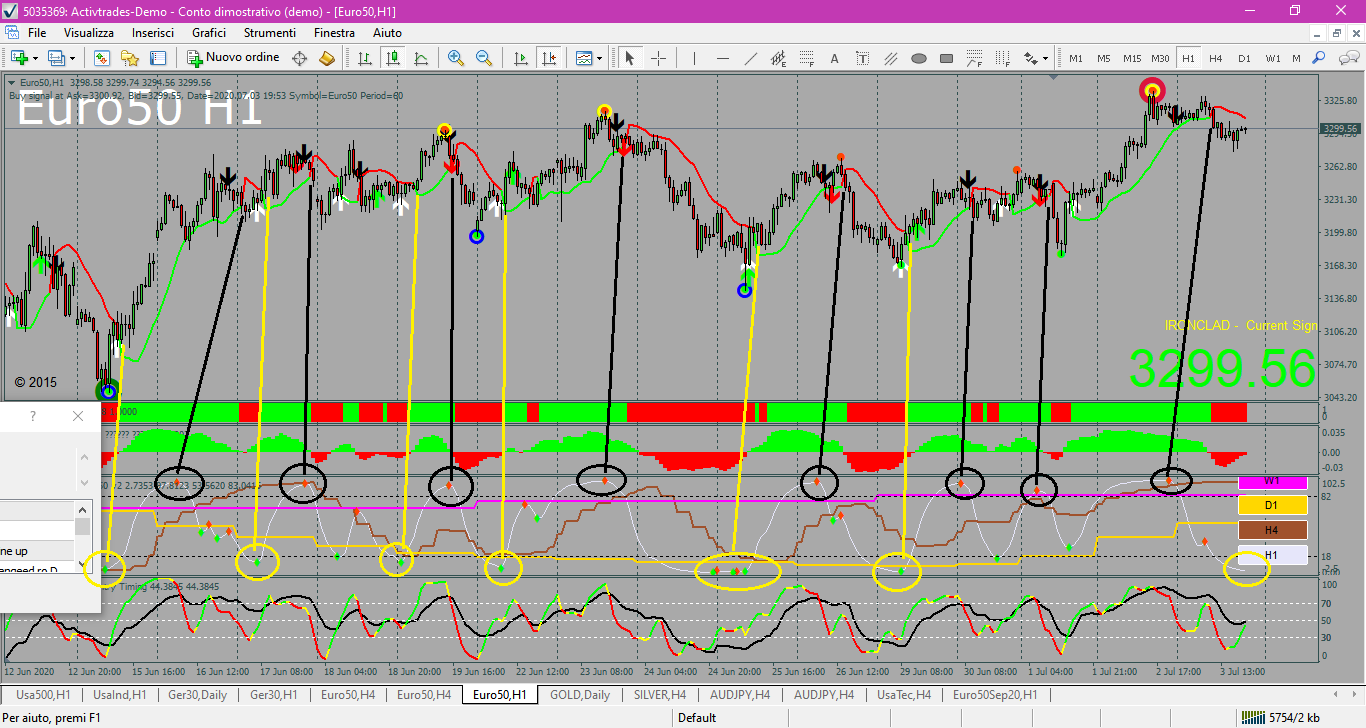Open the Strumenti menu
The image size is (1366, 728).
[x=269, y=33]
